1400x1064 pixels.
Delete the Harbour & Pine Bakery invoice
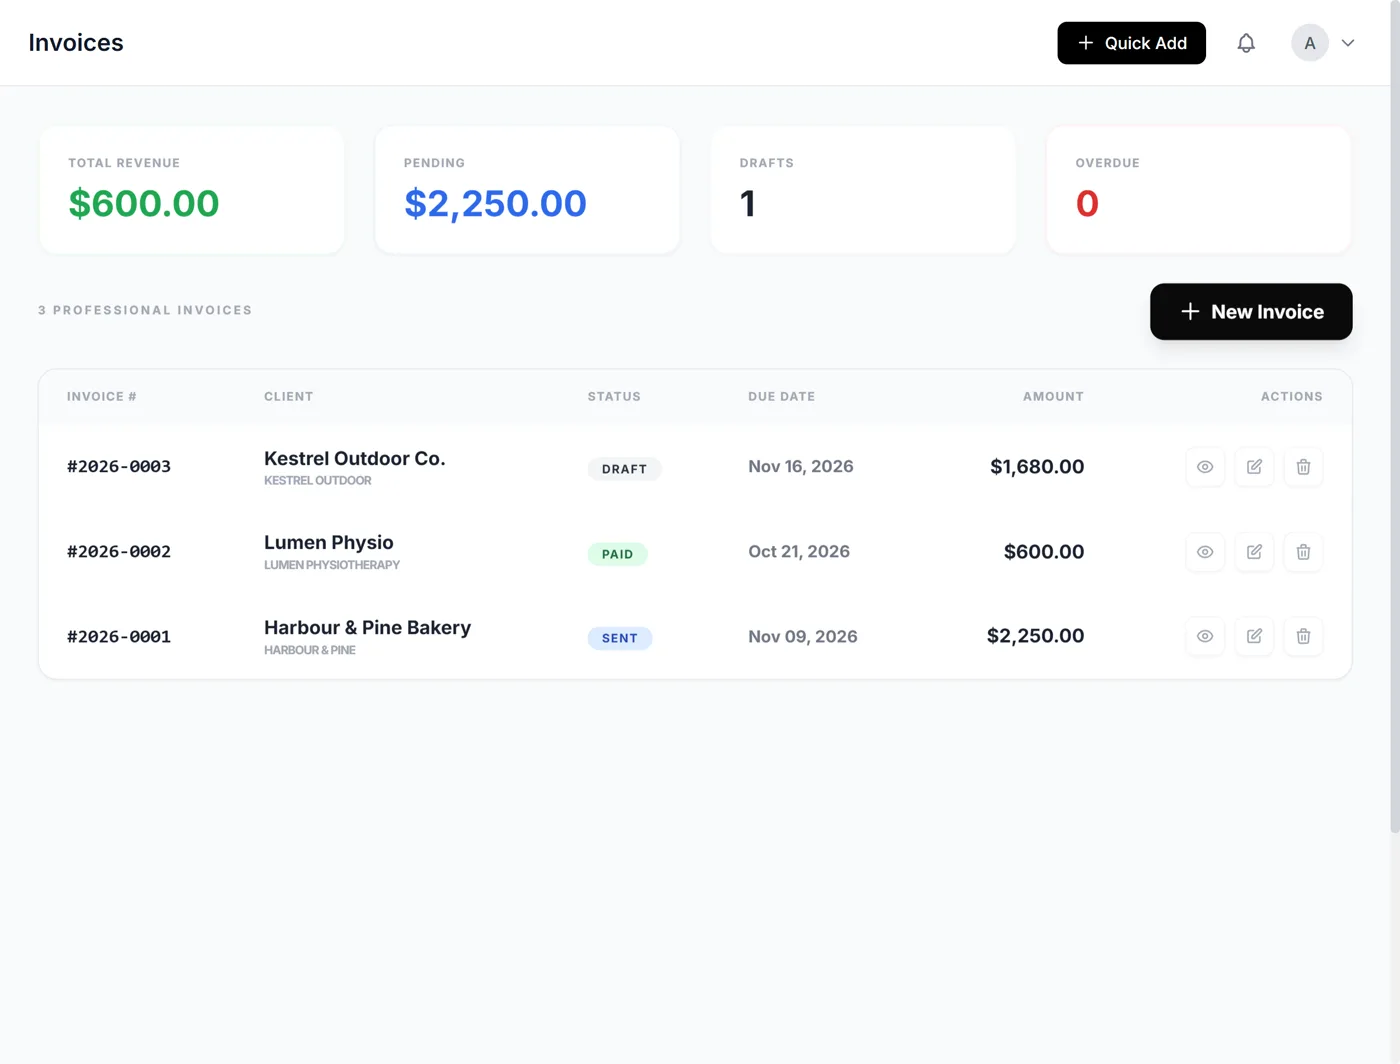pos(1303,636)
